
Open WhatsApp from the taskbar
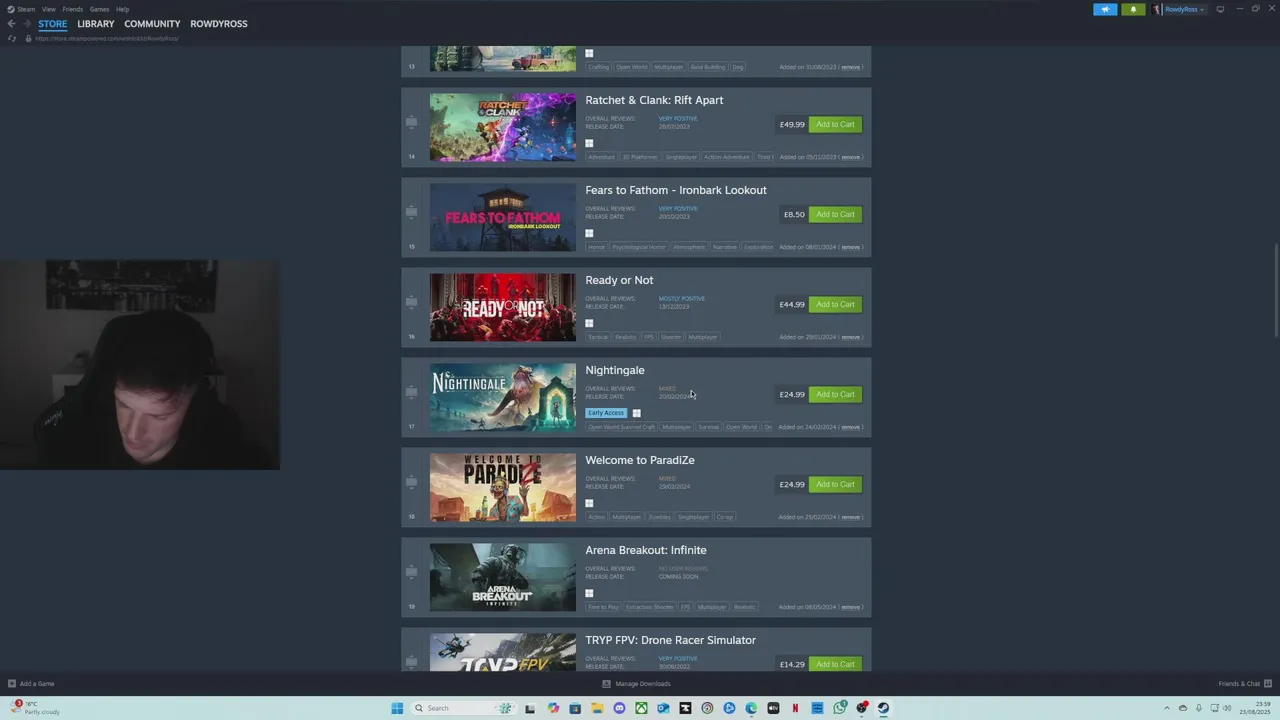pyautogui.click(x=839, y=708)
